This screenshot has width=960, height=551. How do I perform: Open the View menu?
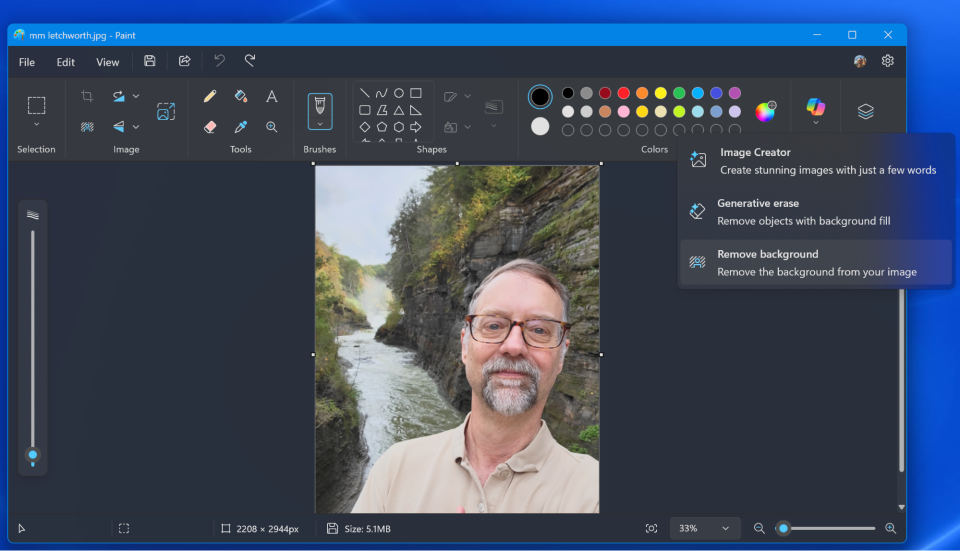(x=107, y=62)
